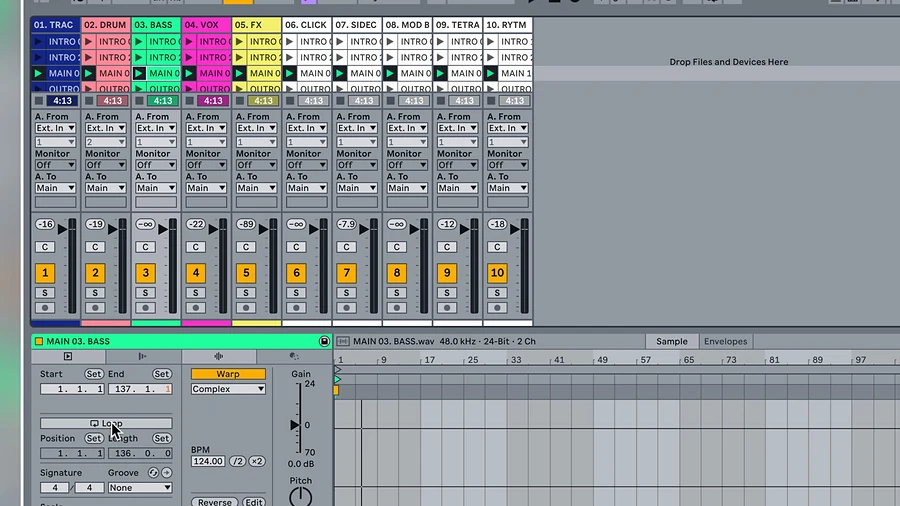Screen dimensions: 900x506
Task: Open input channel dropdown showing 2 on DRUM
Action: coord(106,142)
